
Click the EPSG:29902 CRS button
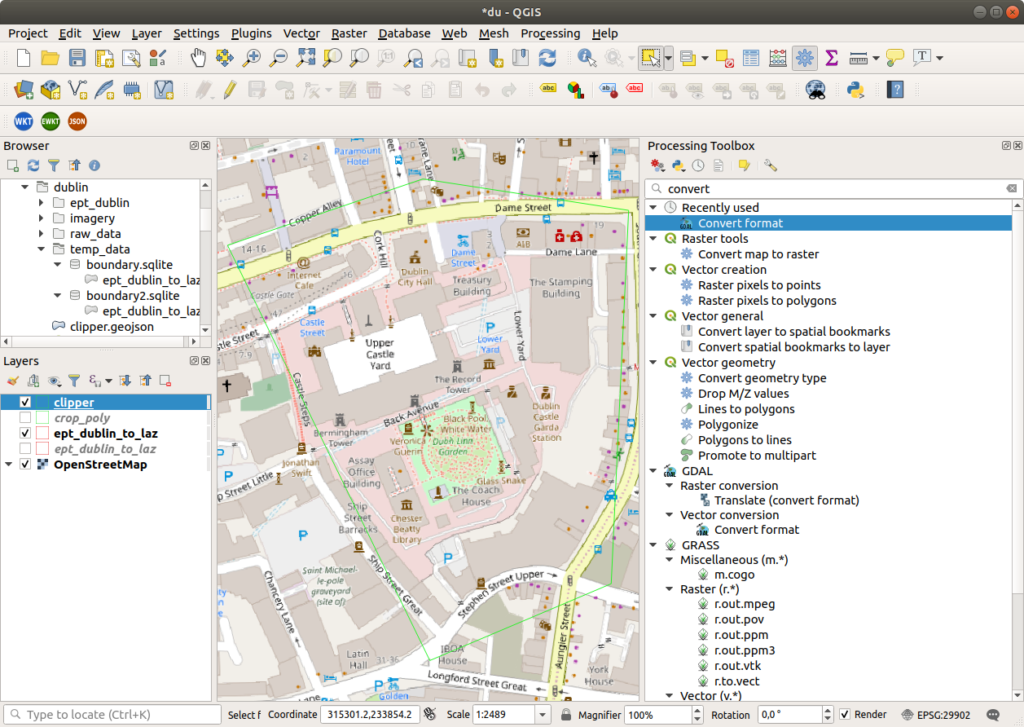pos(936,715)
